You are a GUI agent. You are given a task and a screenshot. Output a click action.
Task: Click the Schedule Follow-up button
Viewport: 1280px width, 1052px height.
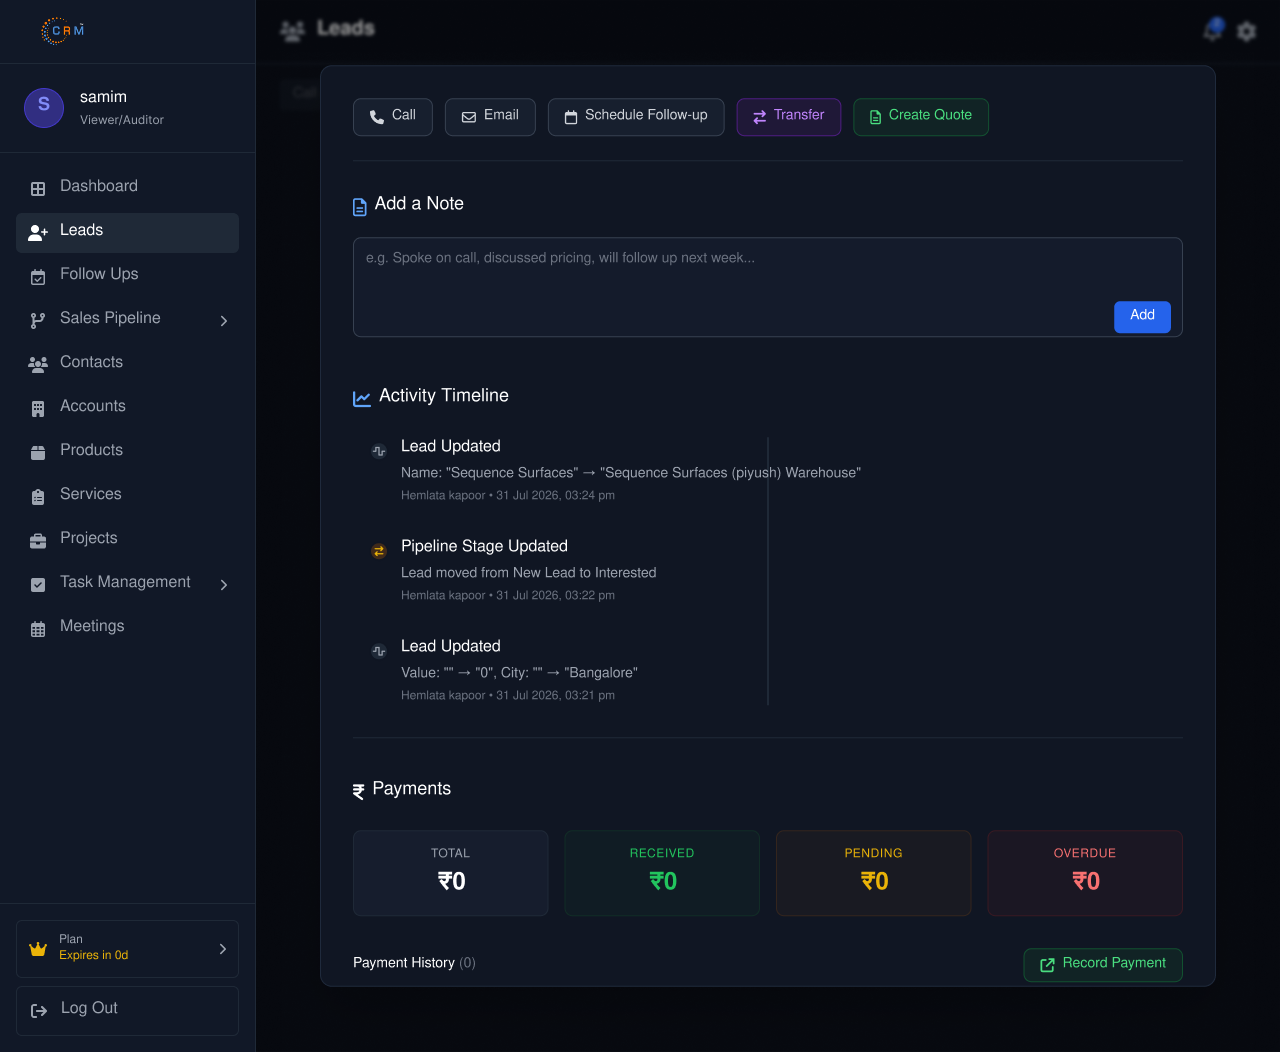636,116
